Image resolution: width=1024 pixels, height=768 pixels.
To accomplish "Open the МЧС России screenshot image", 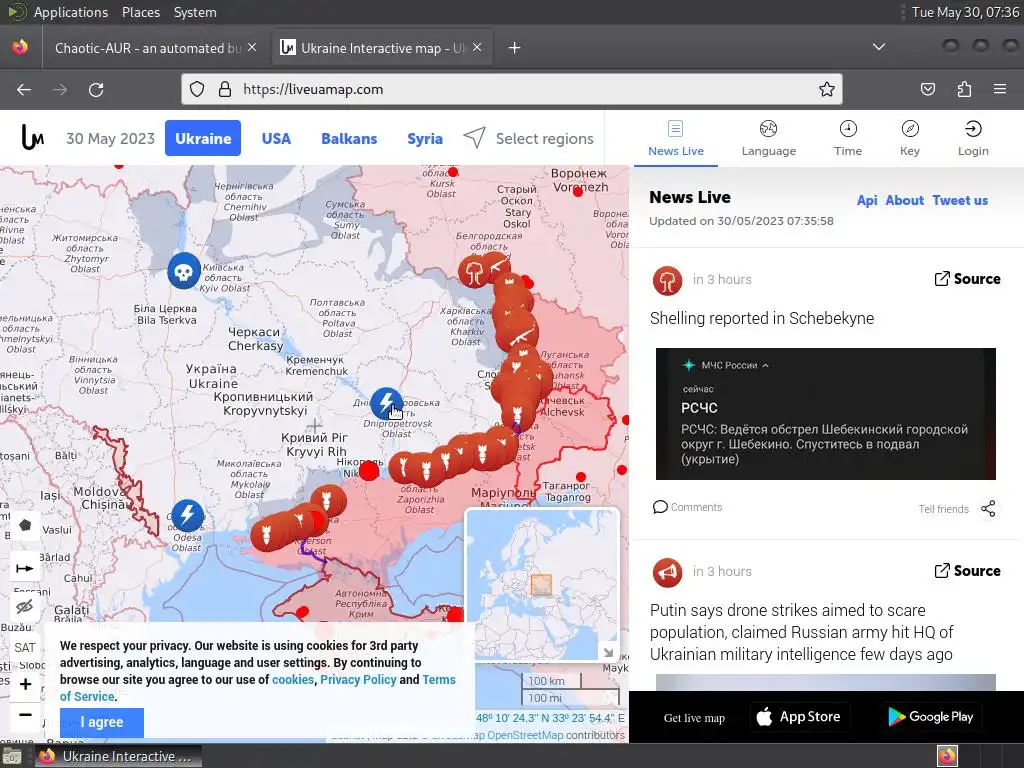I will pyautogui.click(x=825, y=414).
